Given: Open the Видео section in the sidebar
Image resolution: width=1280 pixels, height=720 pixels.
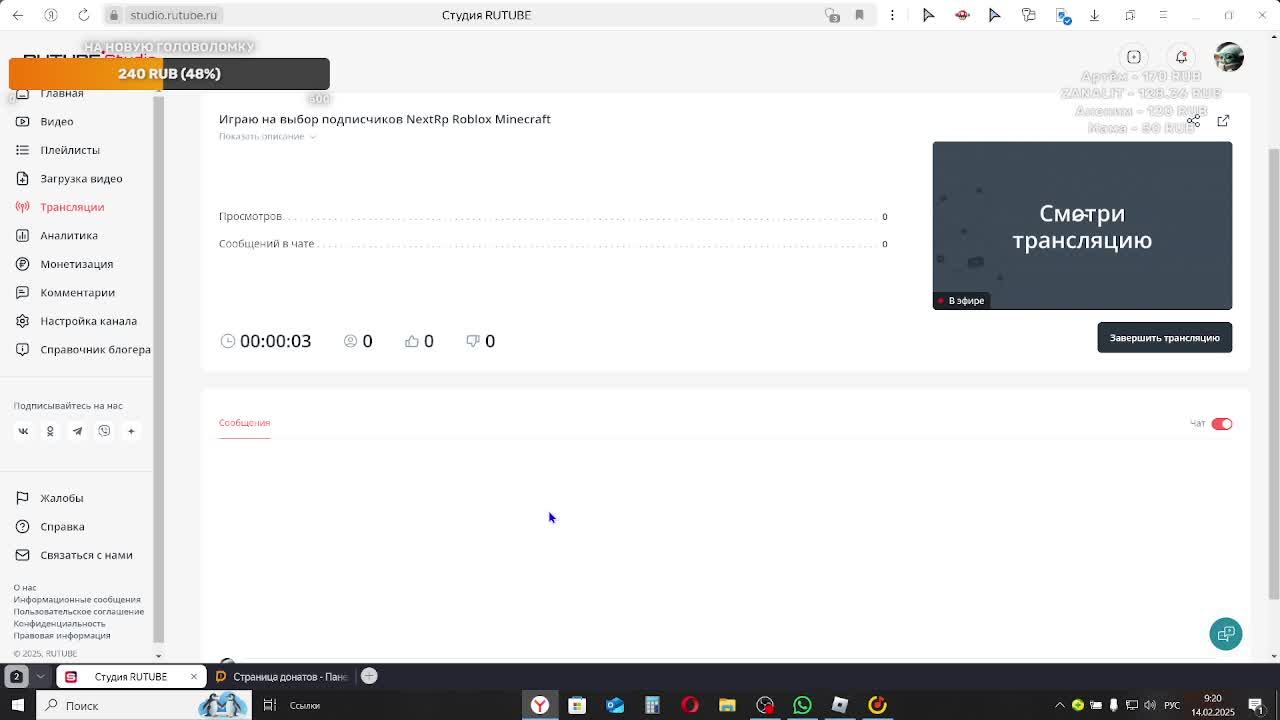Looking at the screenshot, I should pos(56,121).
